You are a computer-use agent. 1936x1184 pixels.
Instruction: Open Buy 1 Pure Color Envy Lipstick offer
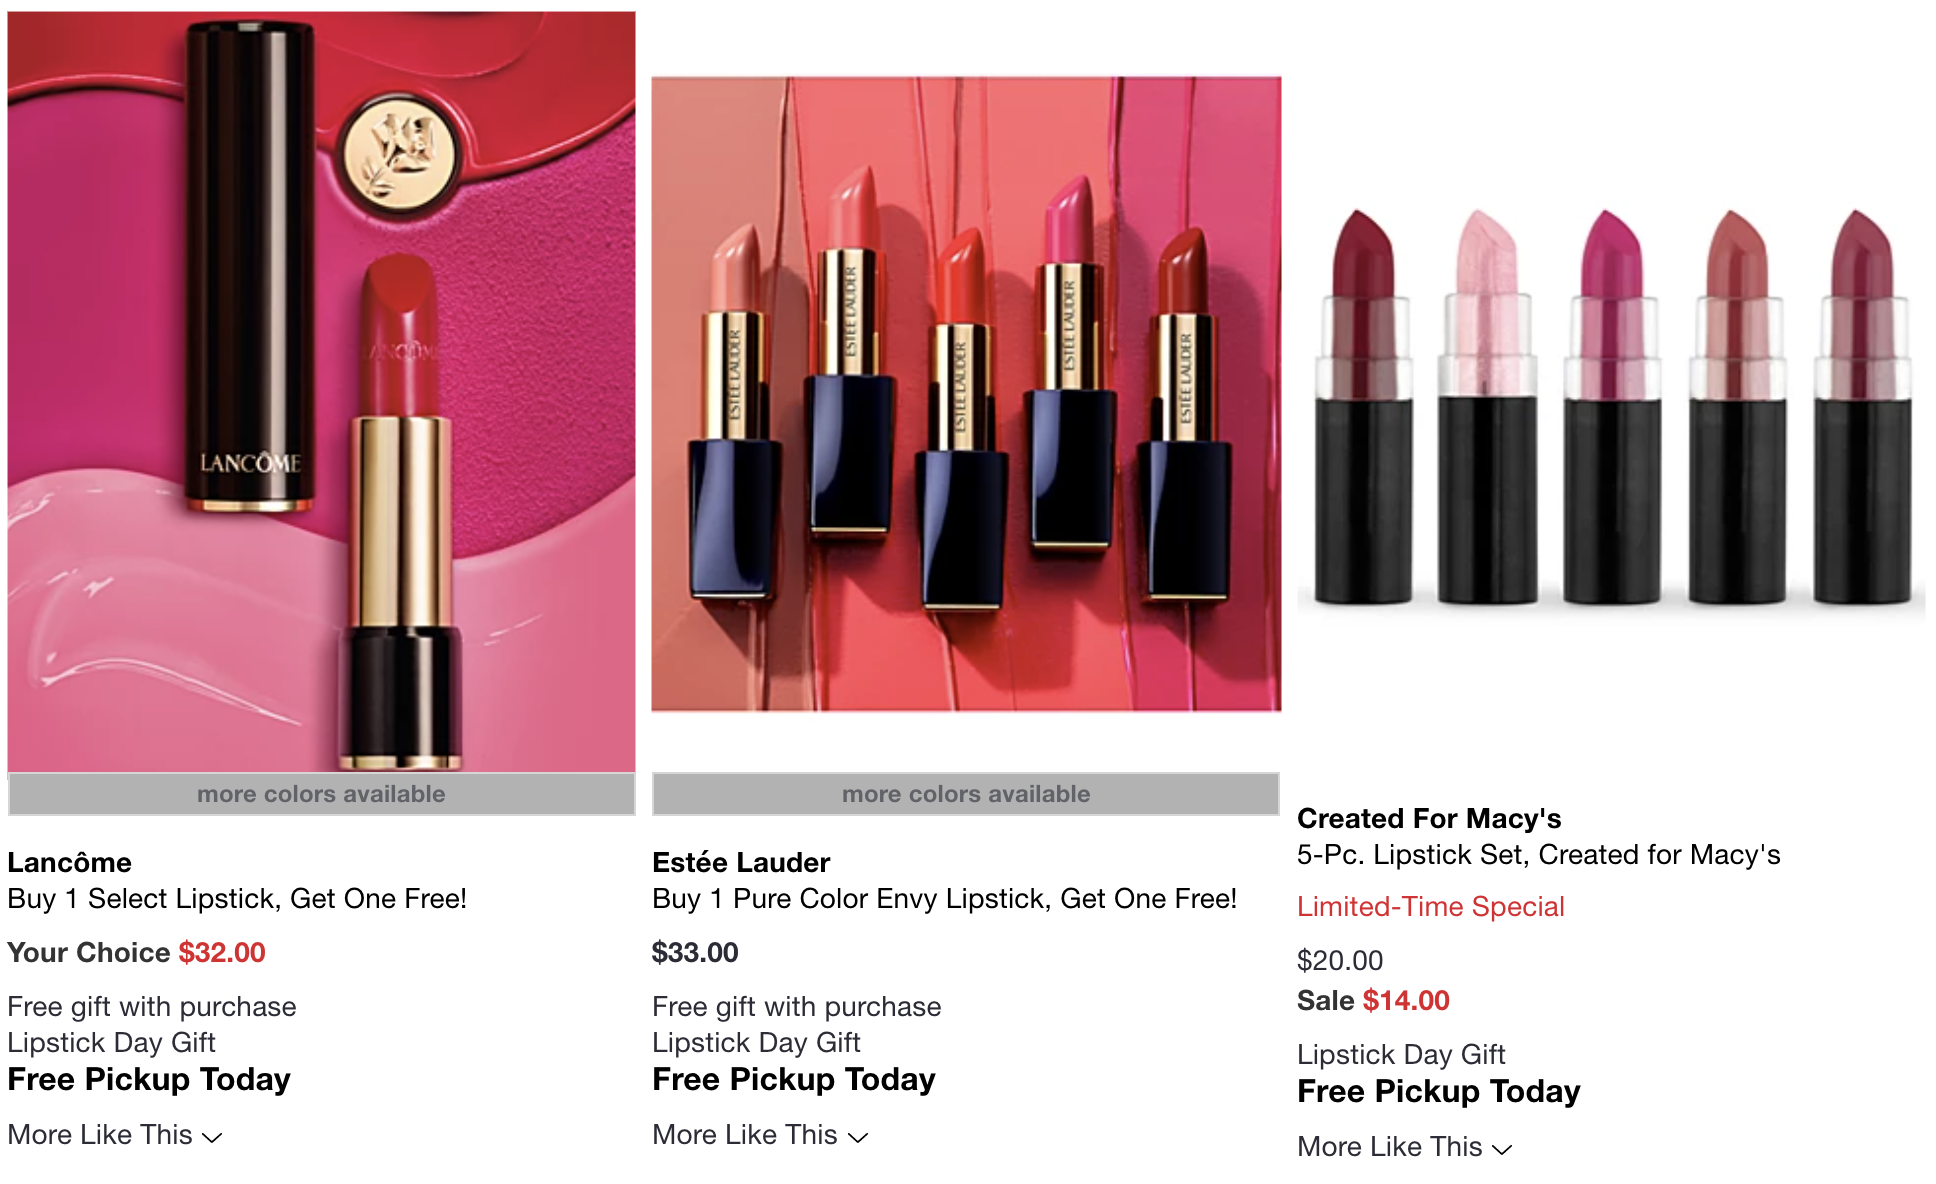(944, 898)
